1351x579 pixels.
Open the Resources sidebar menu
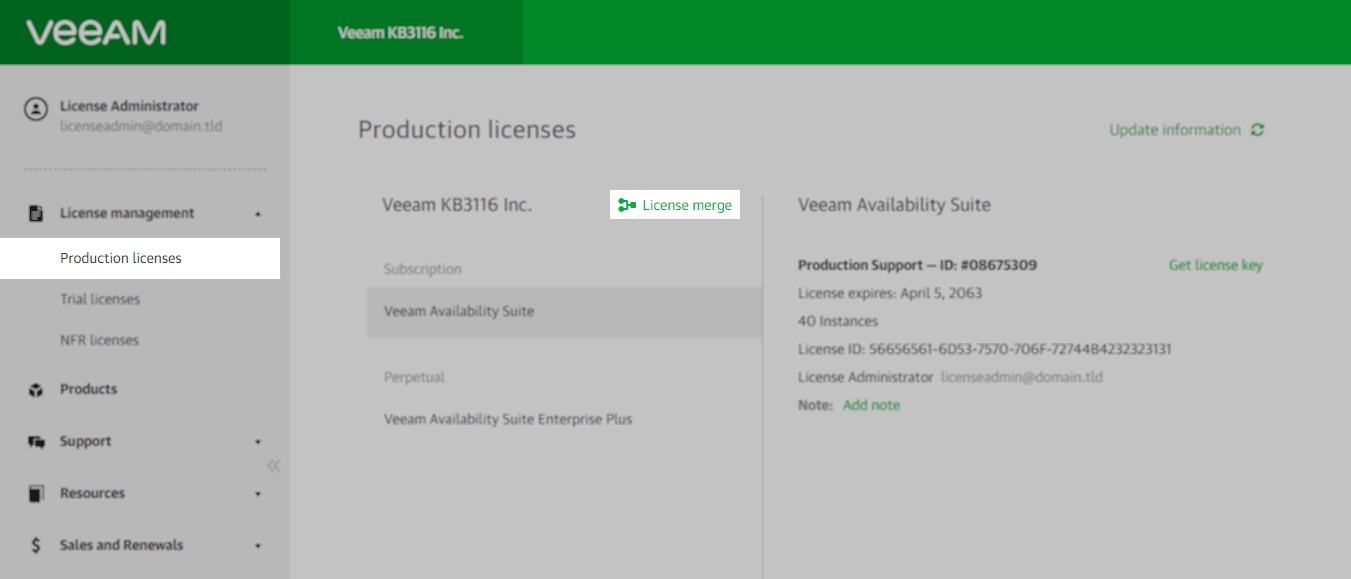point(92,493)
